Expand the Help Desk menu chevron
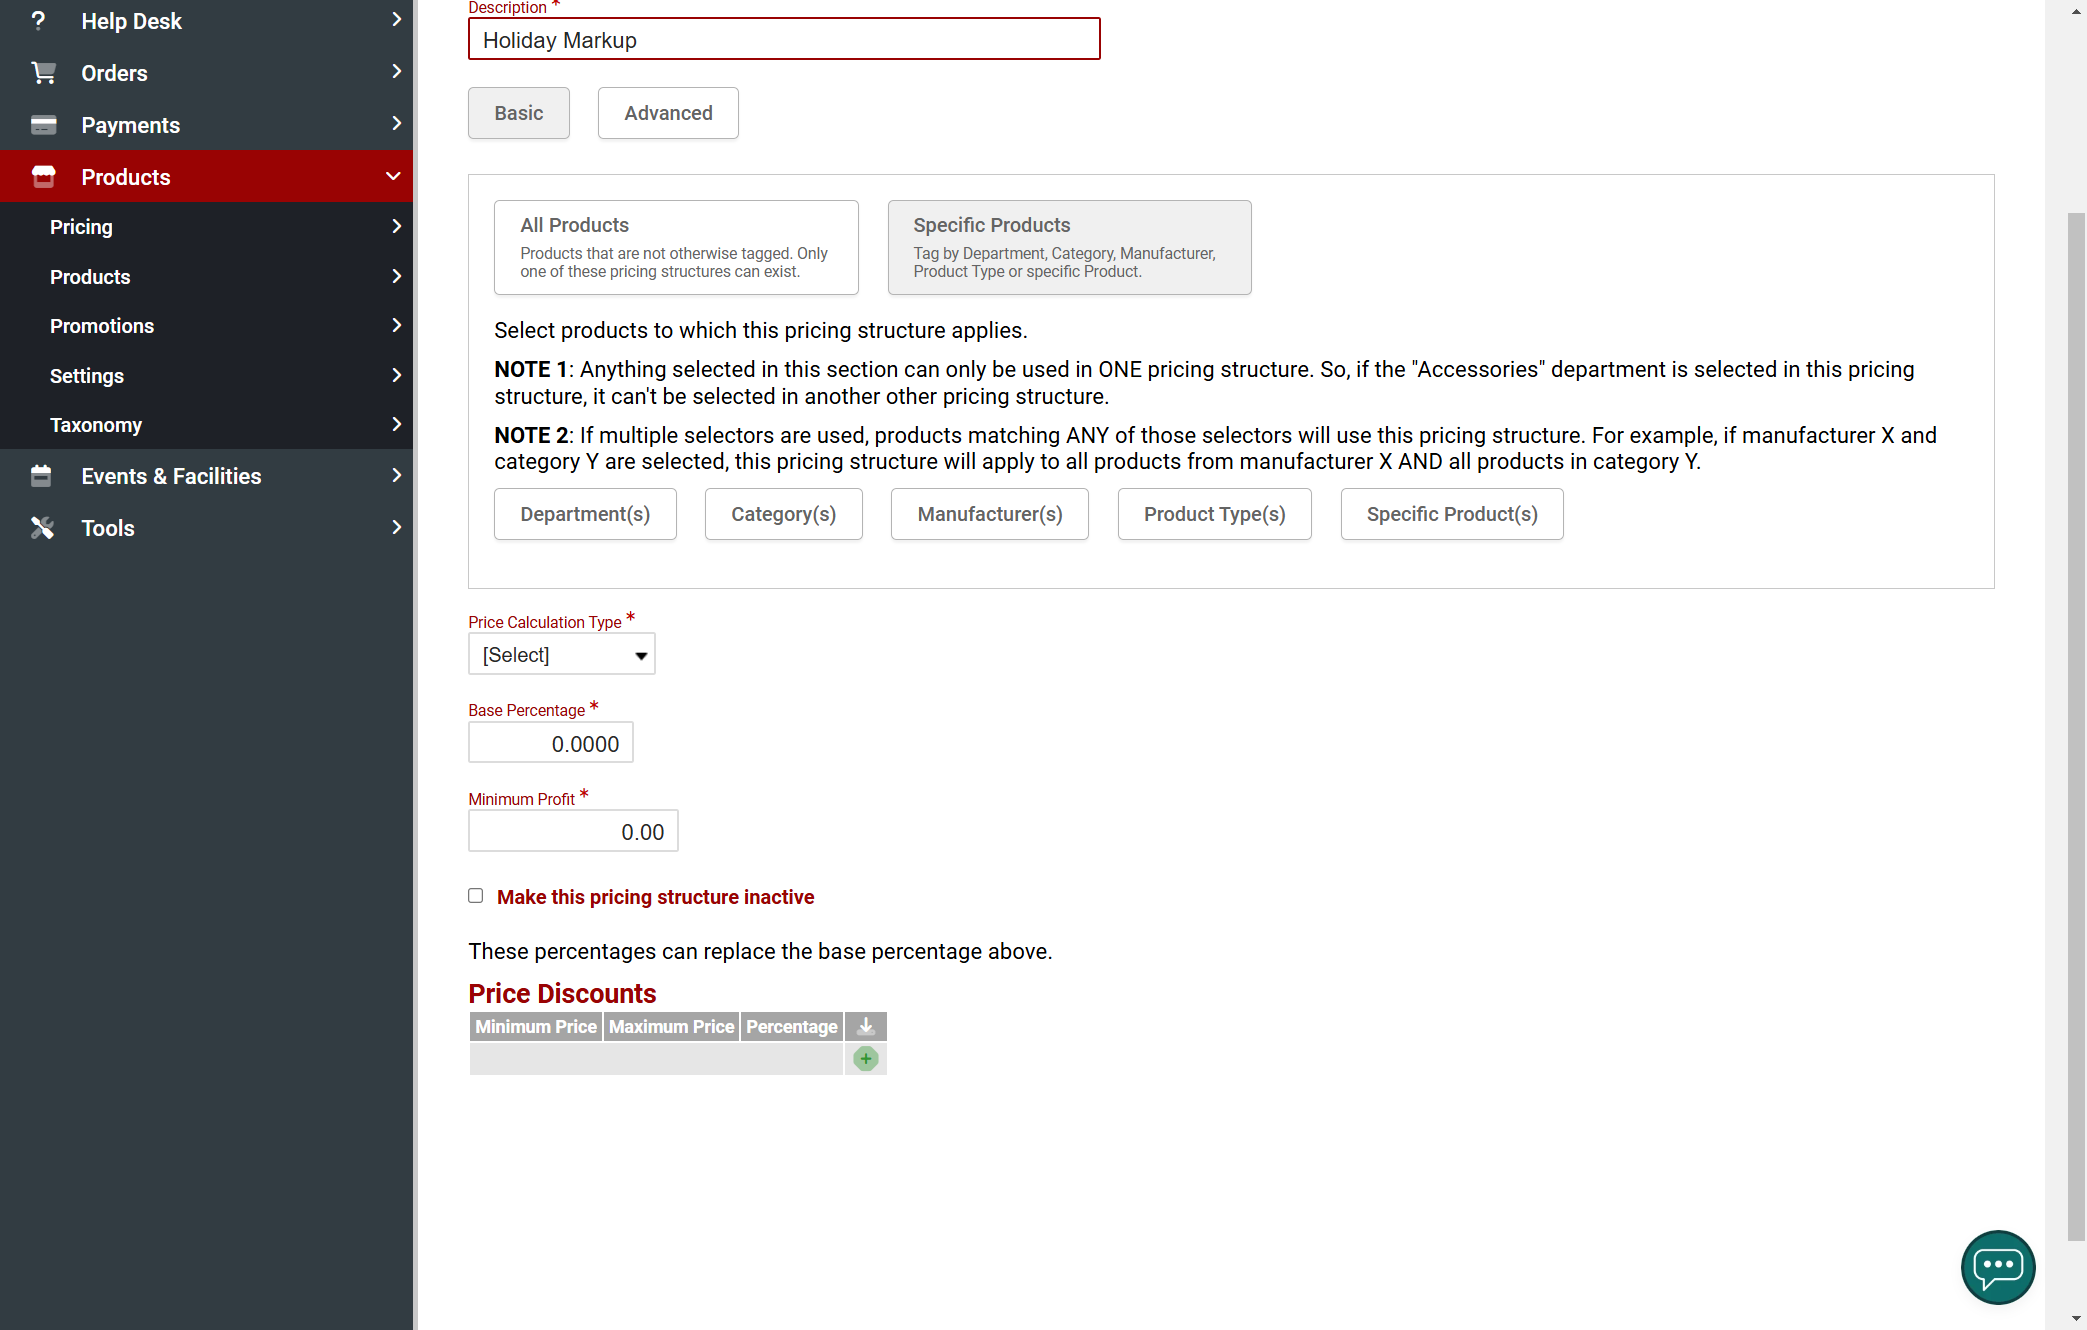2087x1330 pixels. (x=396, y=20)
